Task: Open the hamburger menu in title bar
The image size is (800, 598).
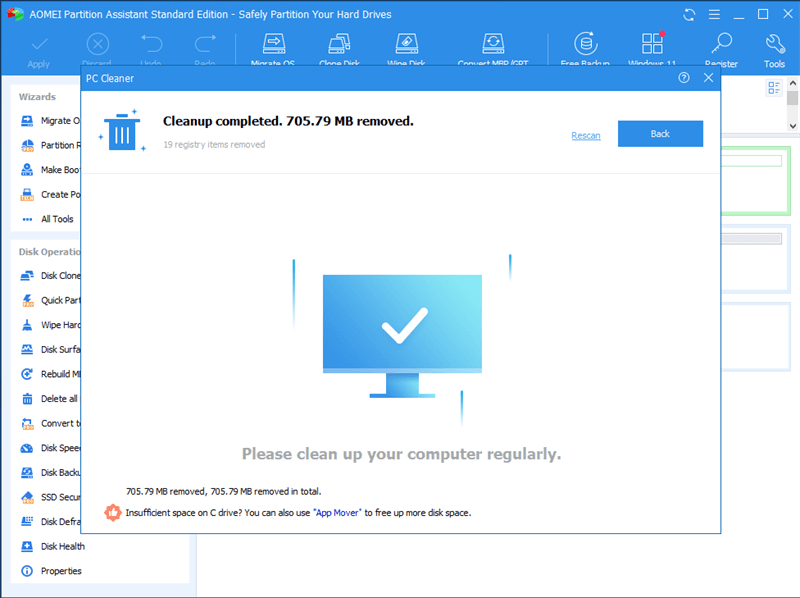Action: tap(713, 14)
